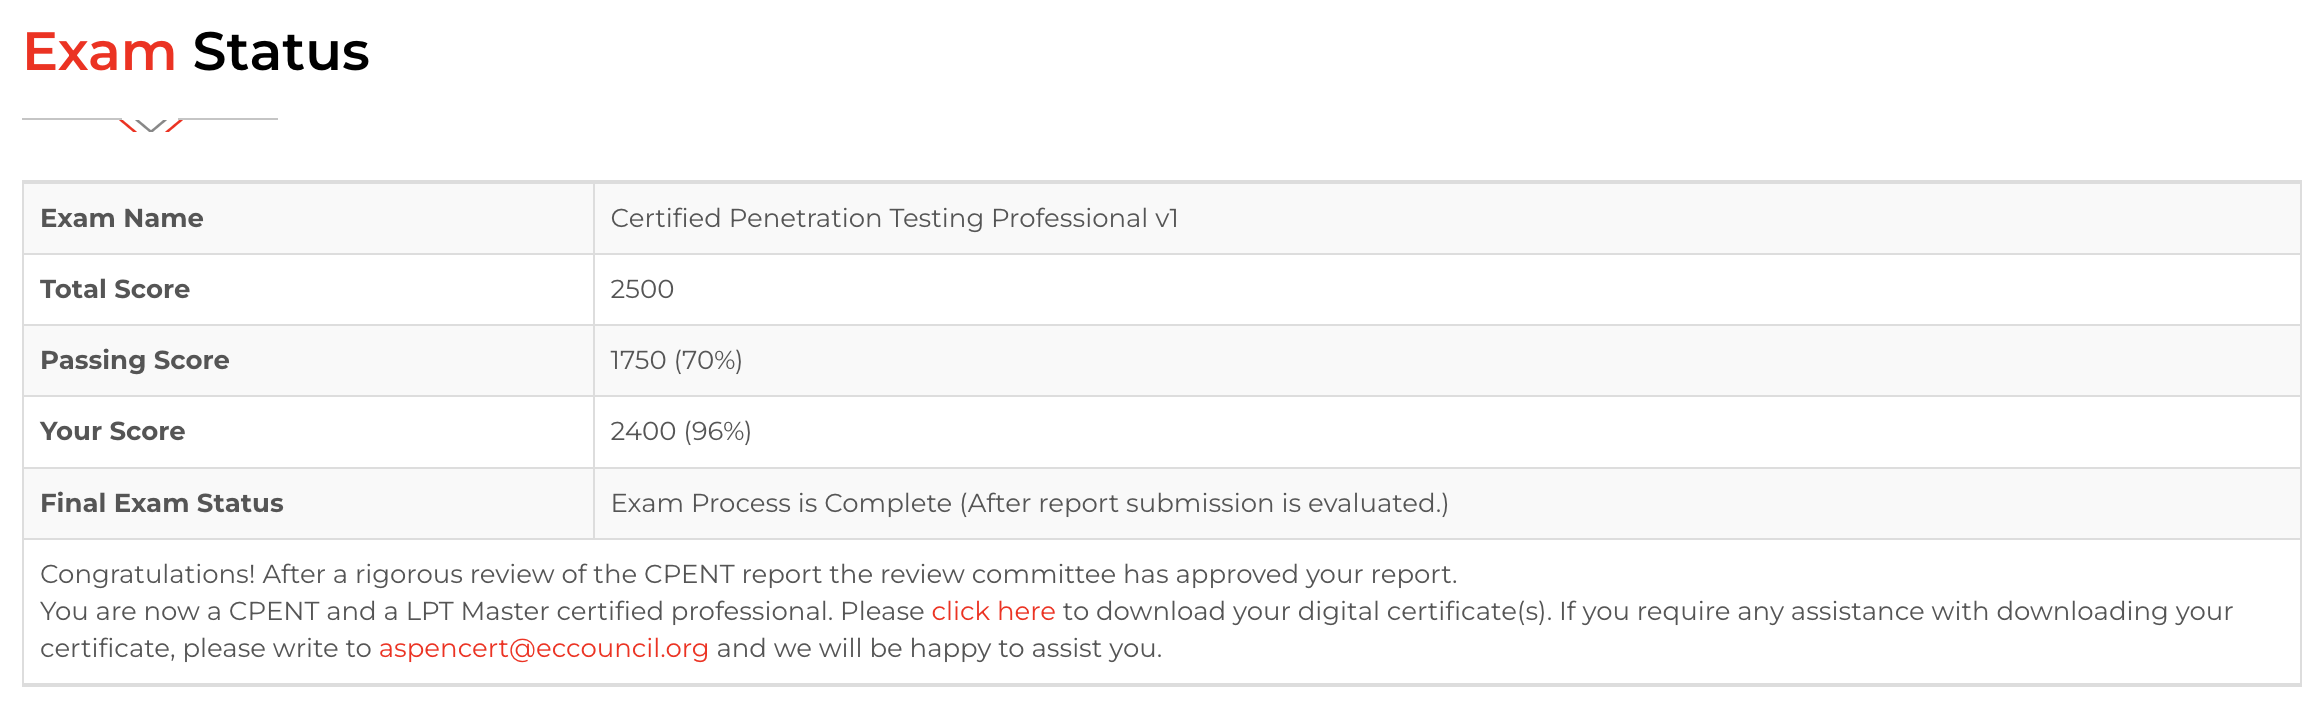The height and width of the screenshot is (714, 2324).
Task: Click the 1750 (70%) passing score value
Action: 676,360
